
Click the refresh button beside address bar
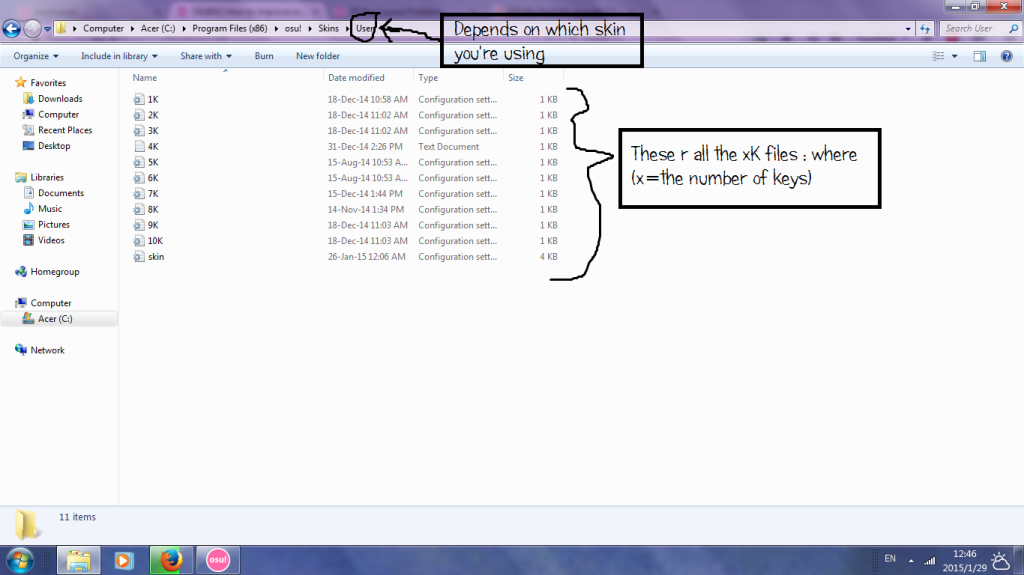(x=925, y=29)
